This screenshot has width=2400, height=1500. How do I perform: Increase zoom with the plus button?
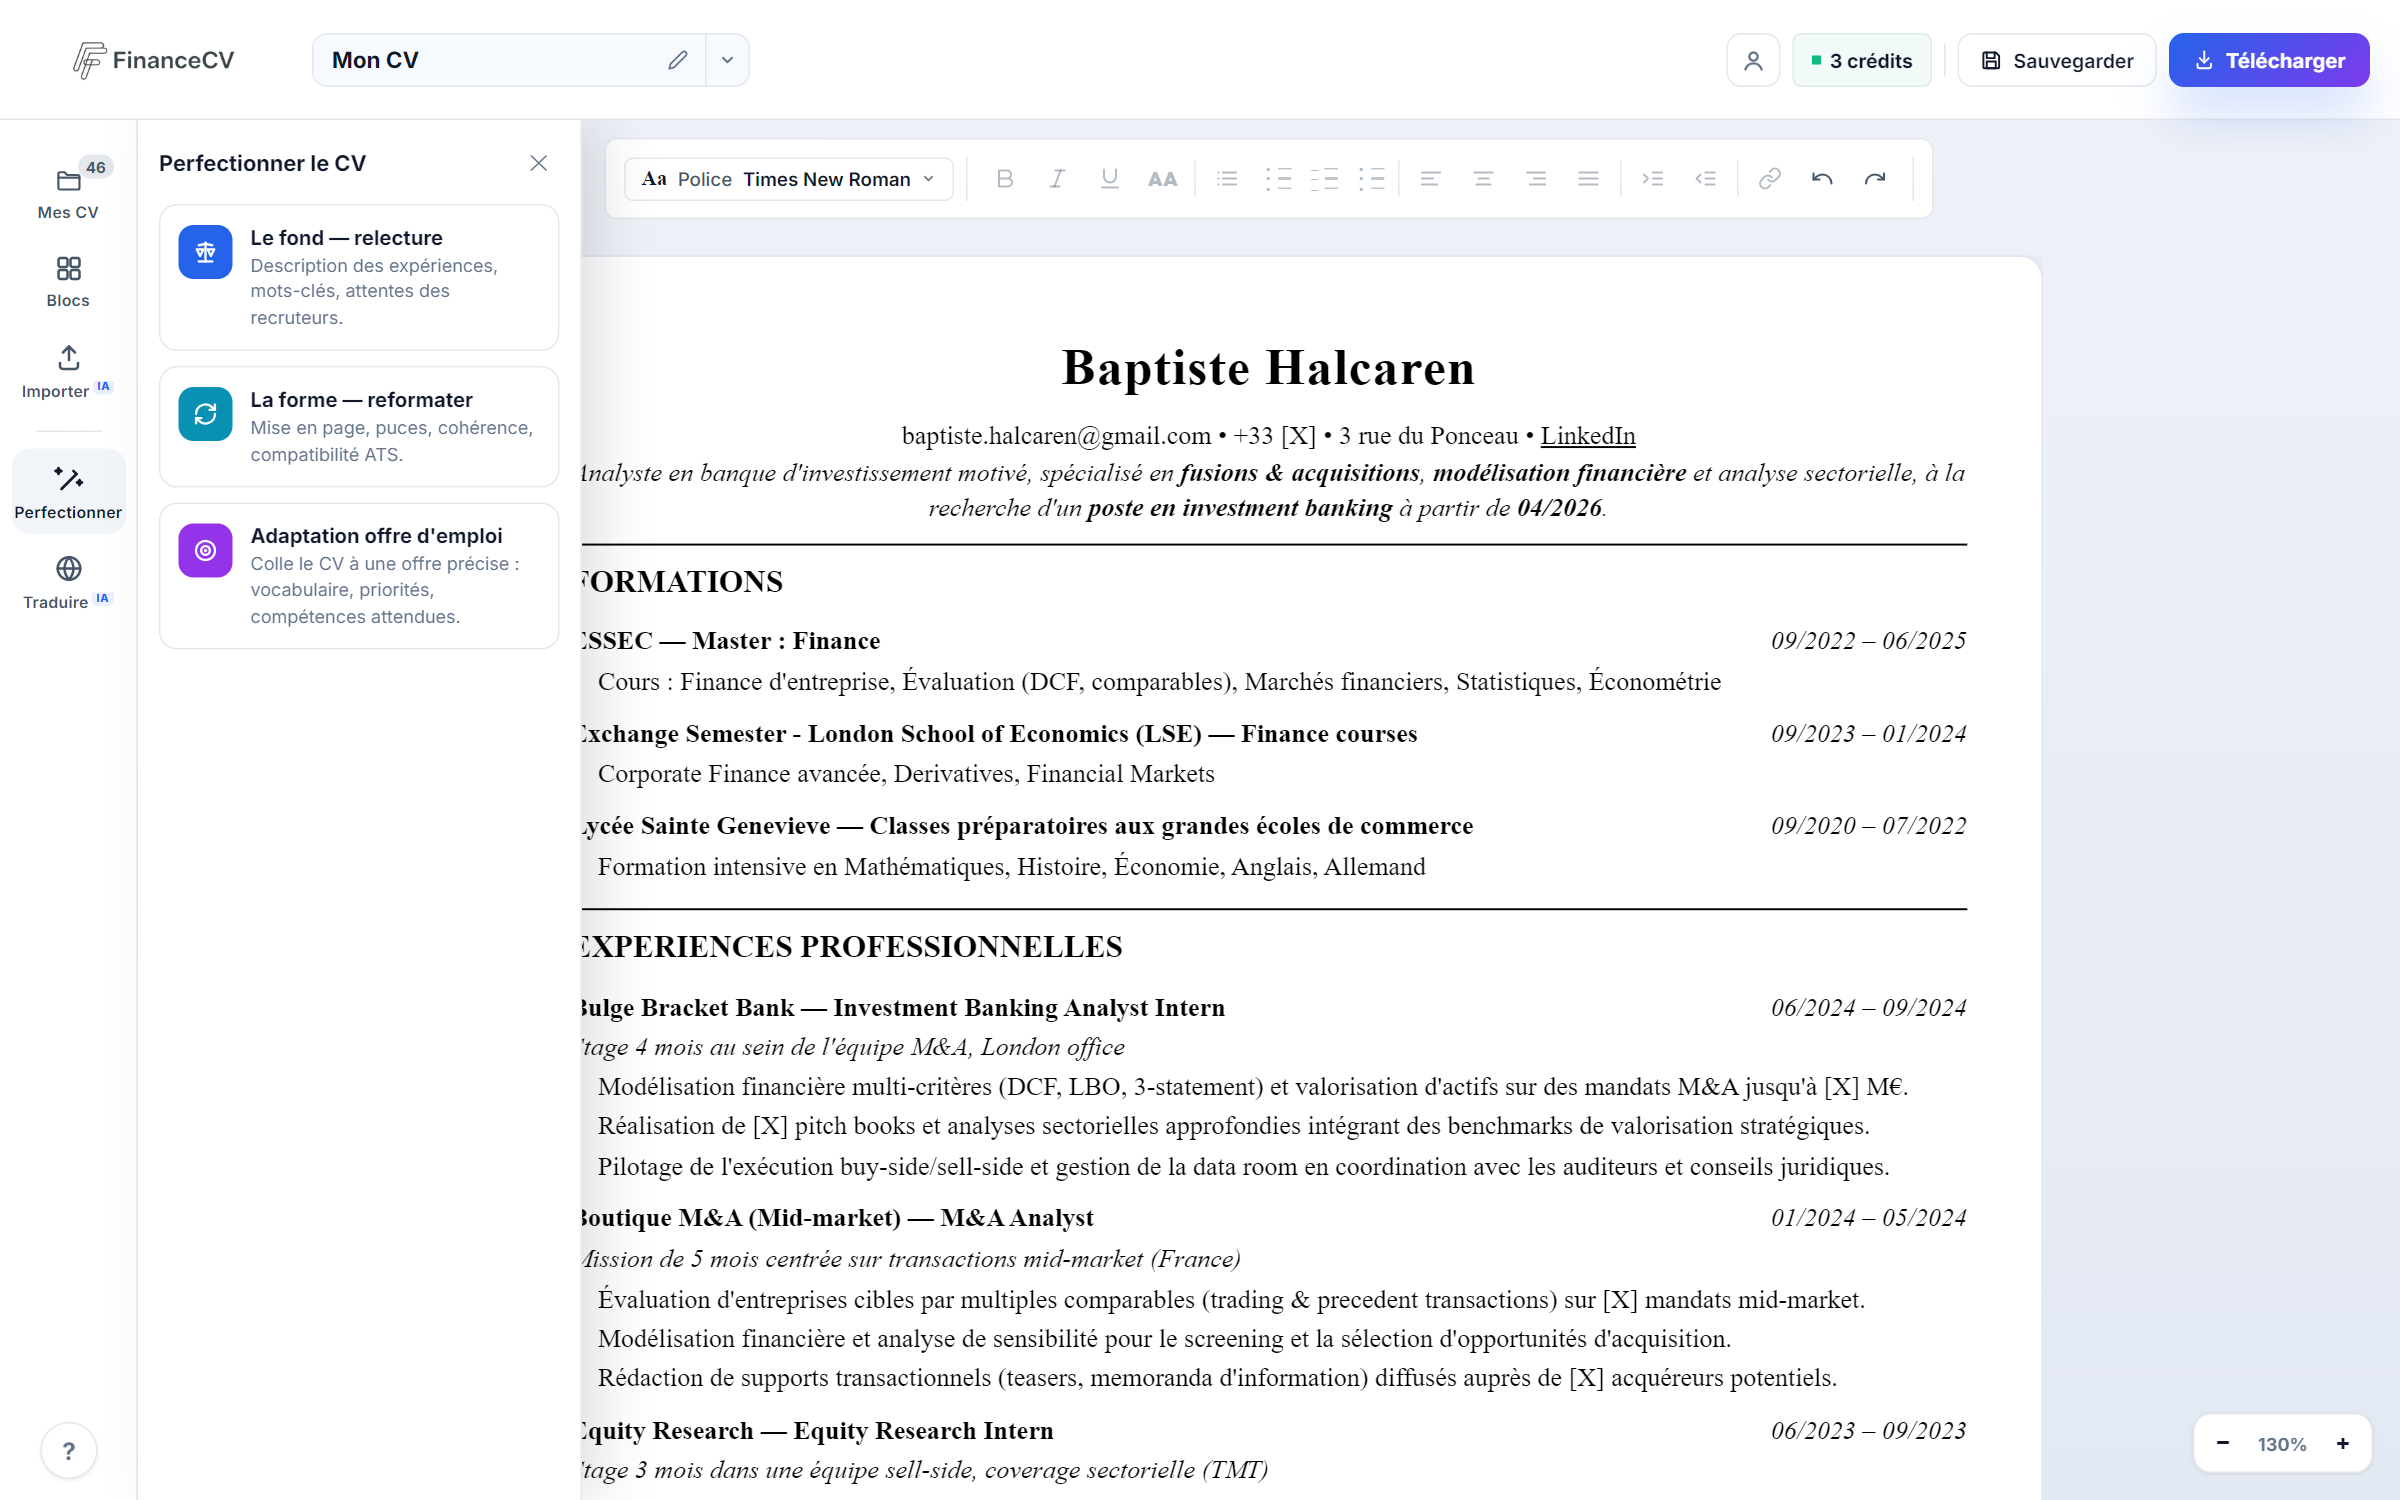(2342, 1443)
